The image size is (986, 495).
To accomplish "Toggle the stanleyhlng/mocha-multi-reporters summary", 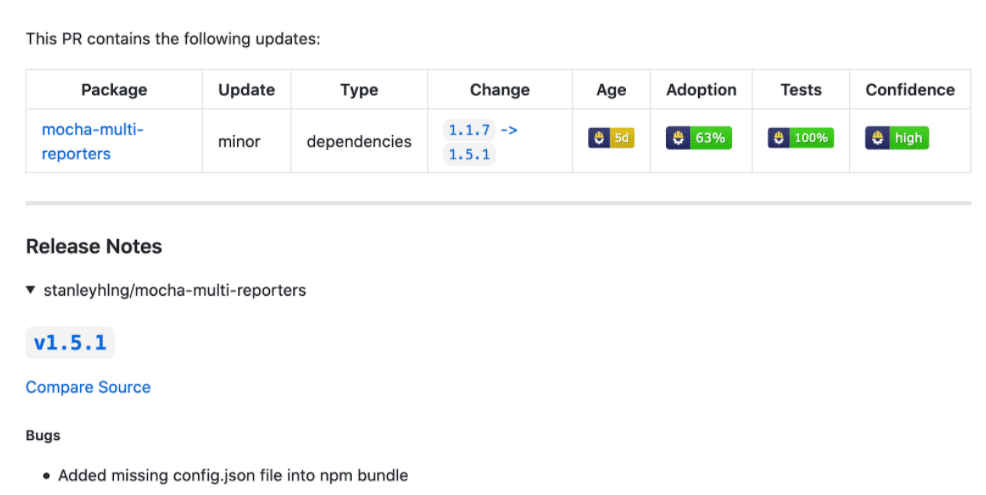I will 175,290.
